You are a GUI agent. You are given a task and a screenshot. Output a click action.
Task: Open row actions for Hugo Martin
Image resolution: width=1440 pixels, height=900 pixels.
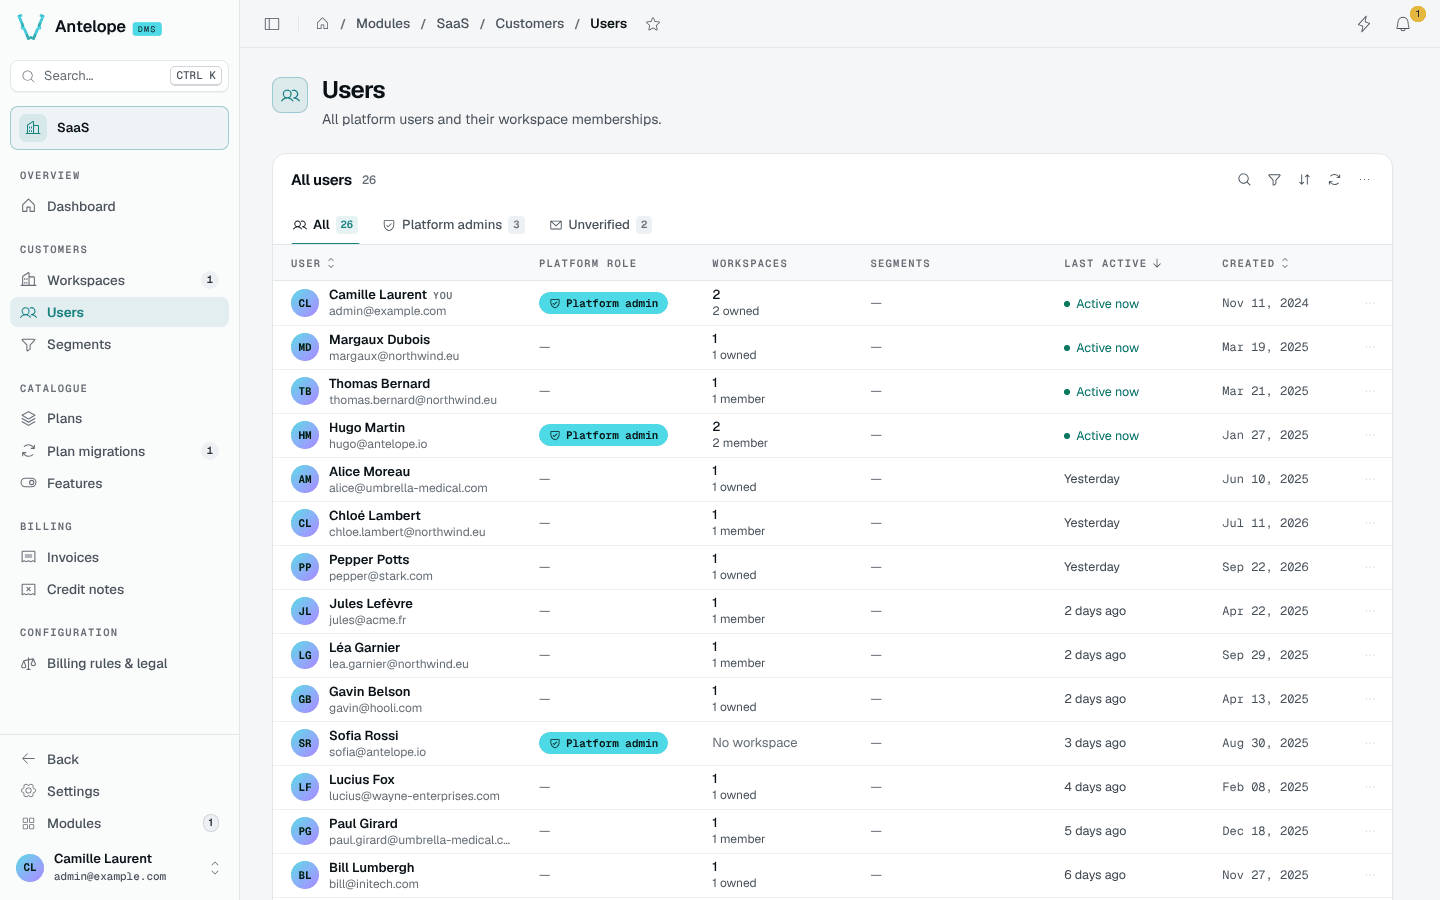pos(1370,435)
